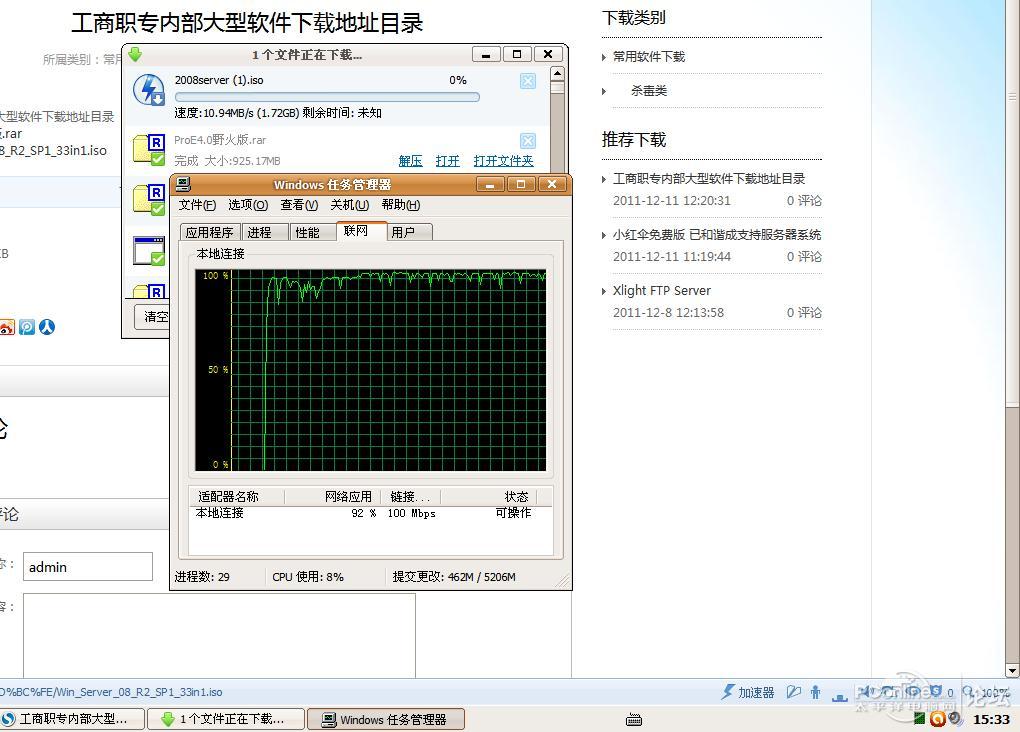Image resolution: width=1020 pixels, height=732 pixels.
Task: Click the pen note icon in browser status bar
Action: coord(793,692)
